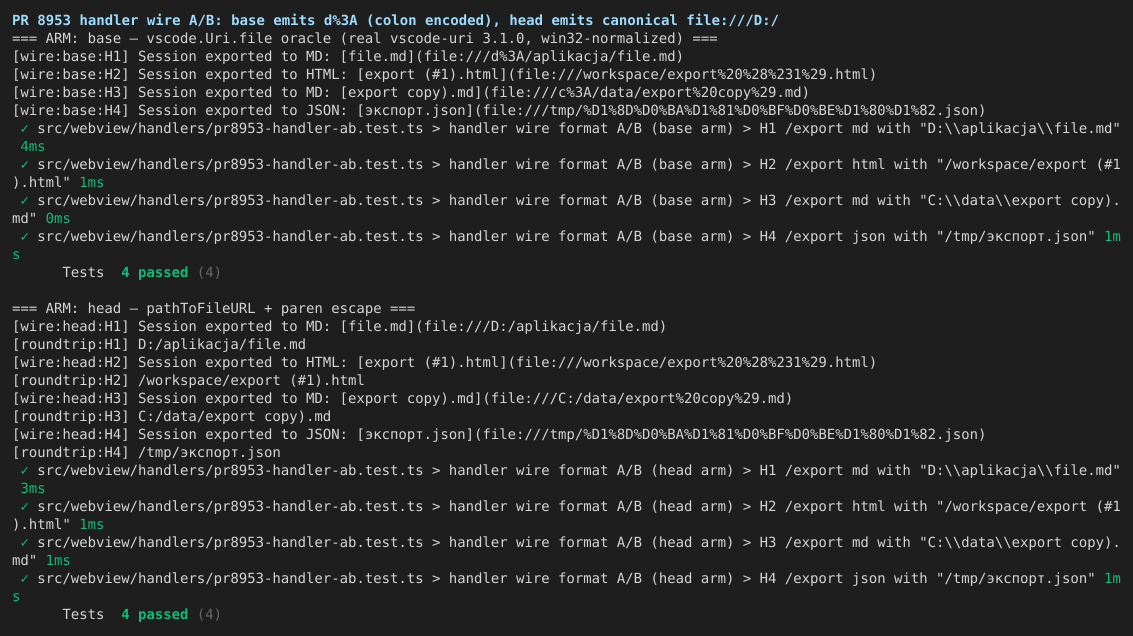This screenshot has height=636, width=1133.
Task: Click the [roundtrip:H1] D:/aplikacja/file.md line
Action: [159, 345]
